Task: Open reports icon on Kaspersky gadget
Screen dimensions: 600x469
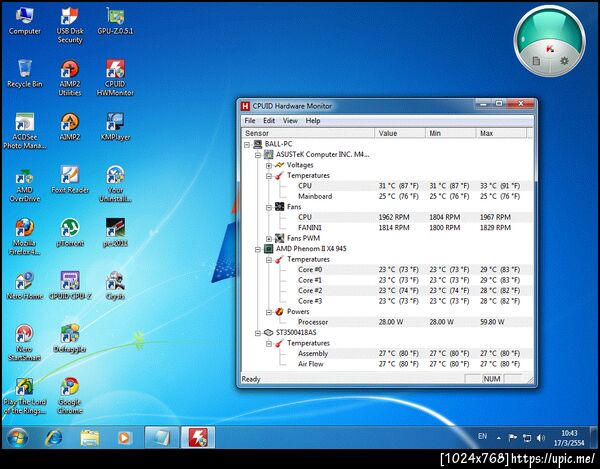Action: (x=536, y=60)
